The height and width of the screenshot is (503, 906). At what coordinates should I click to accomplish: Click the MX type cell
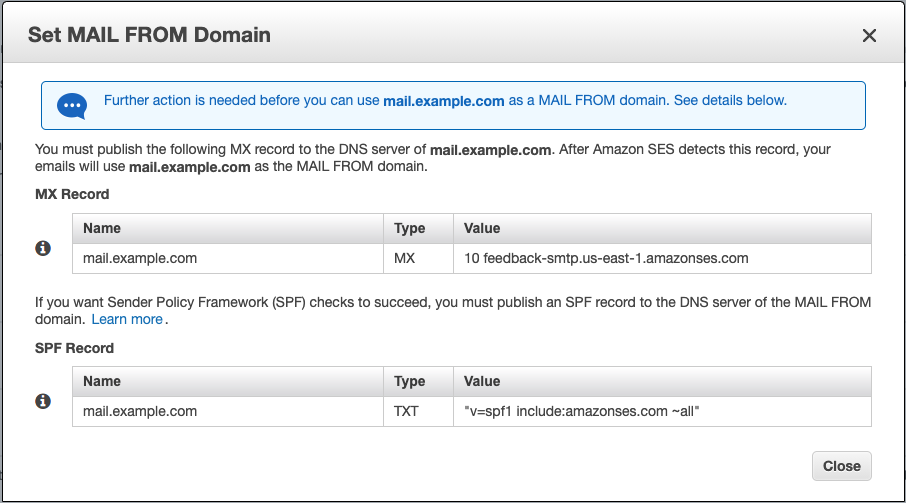pos(405,258)
